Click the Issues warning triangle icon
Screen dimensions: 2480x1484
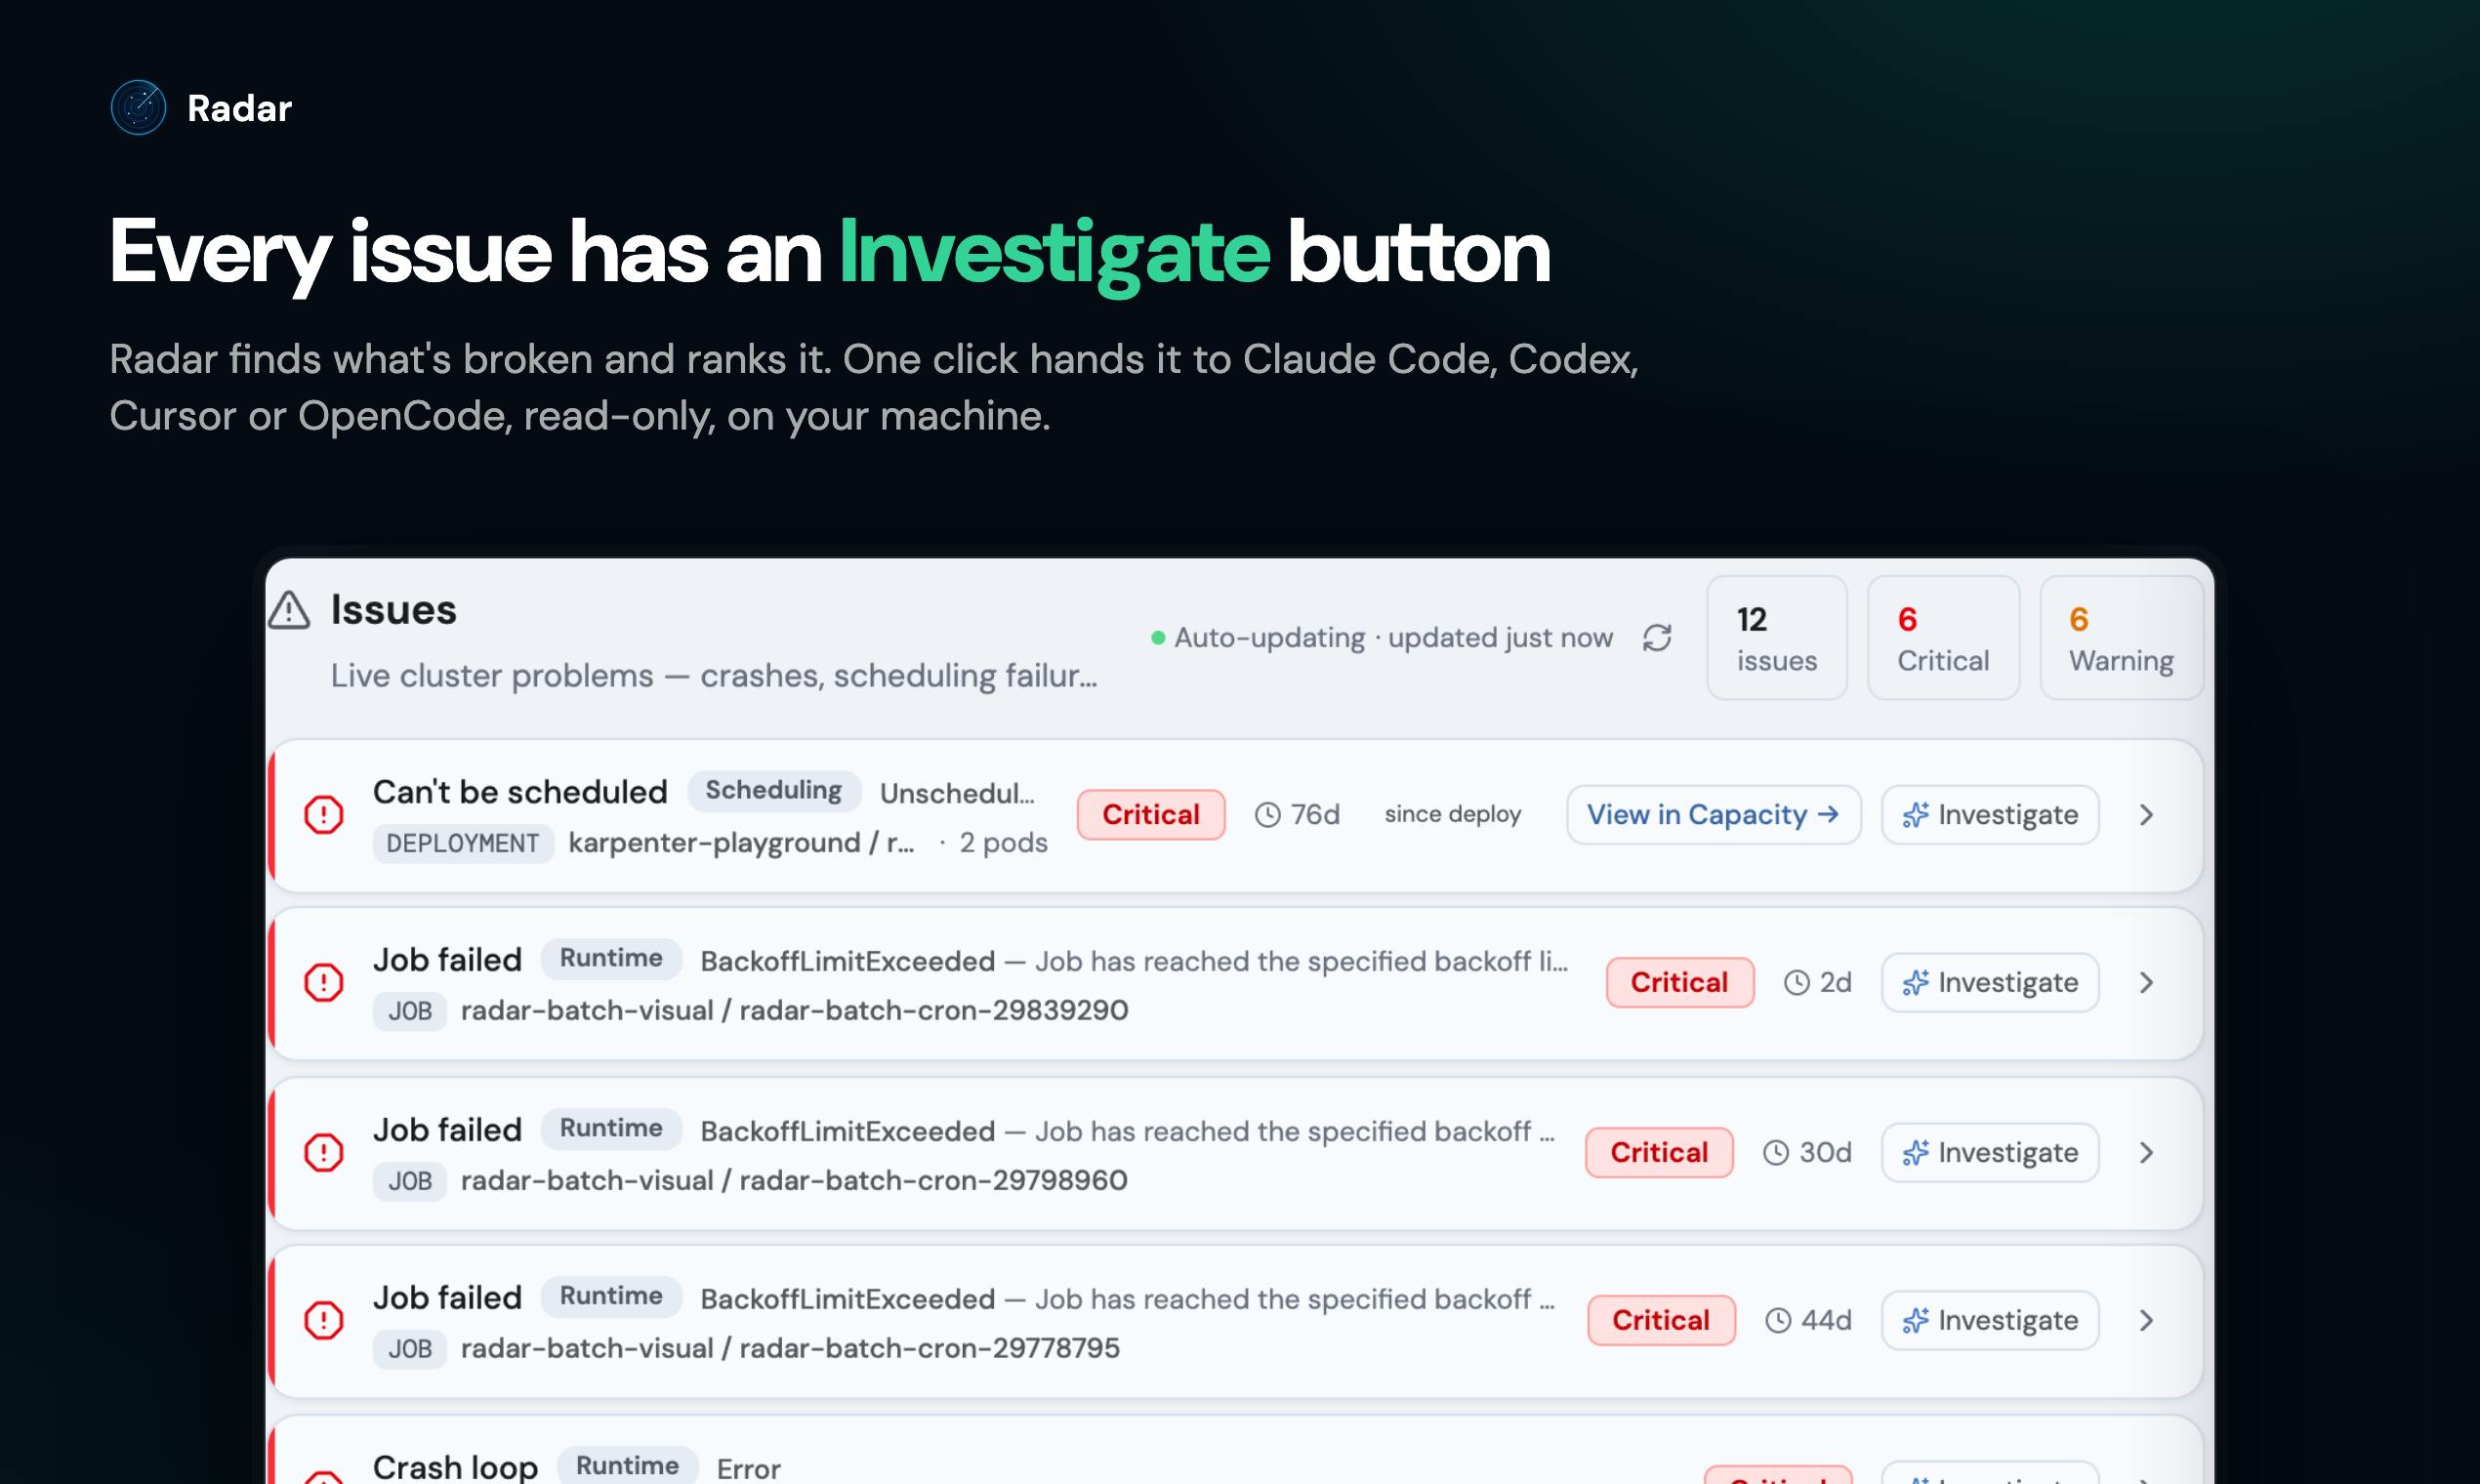pos(289,610)
